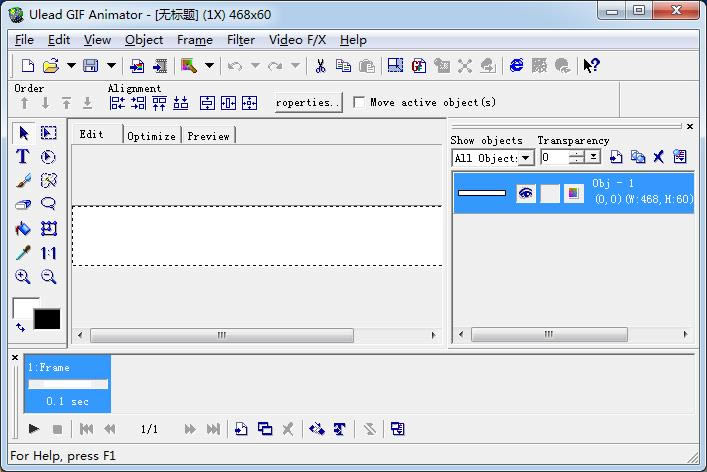Click Duplicate Object icon in object panel

[638, 157]
